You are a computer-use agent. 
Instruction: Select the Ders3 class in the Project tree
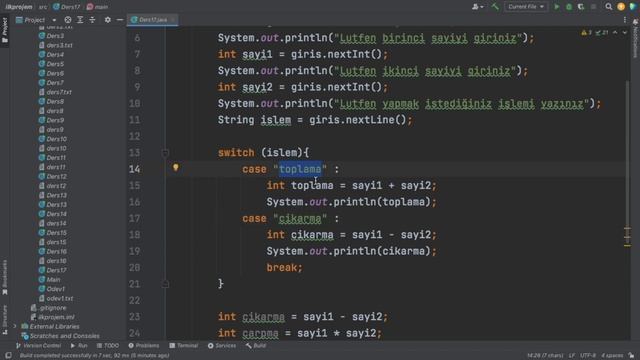[51, 36]
